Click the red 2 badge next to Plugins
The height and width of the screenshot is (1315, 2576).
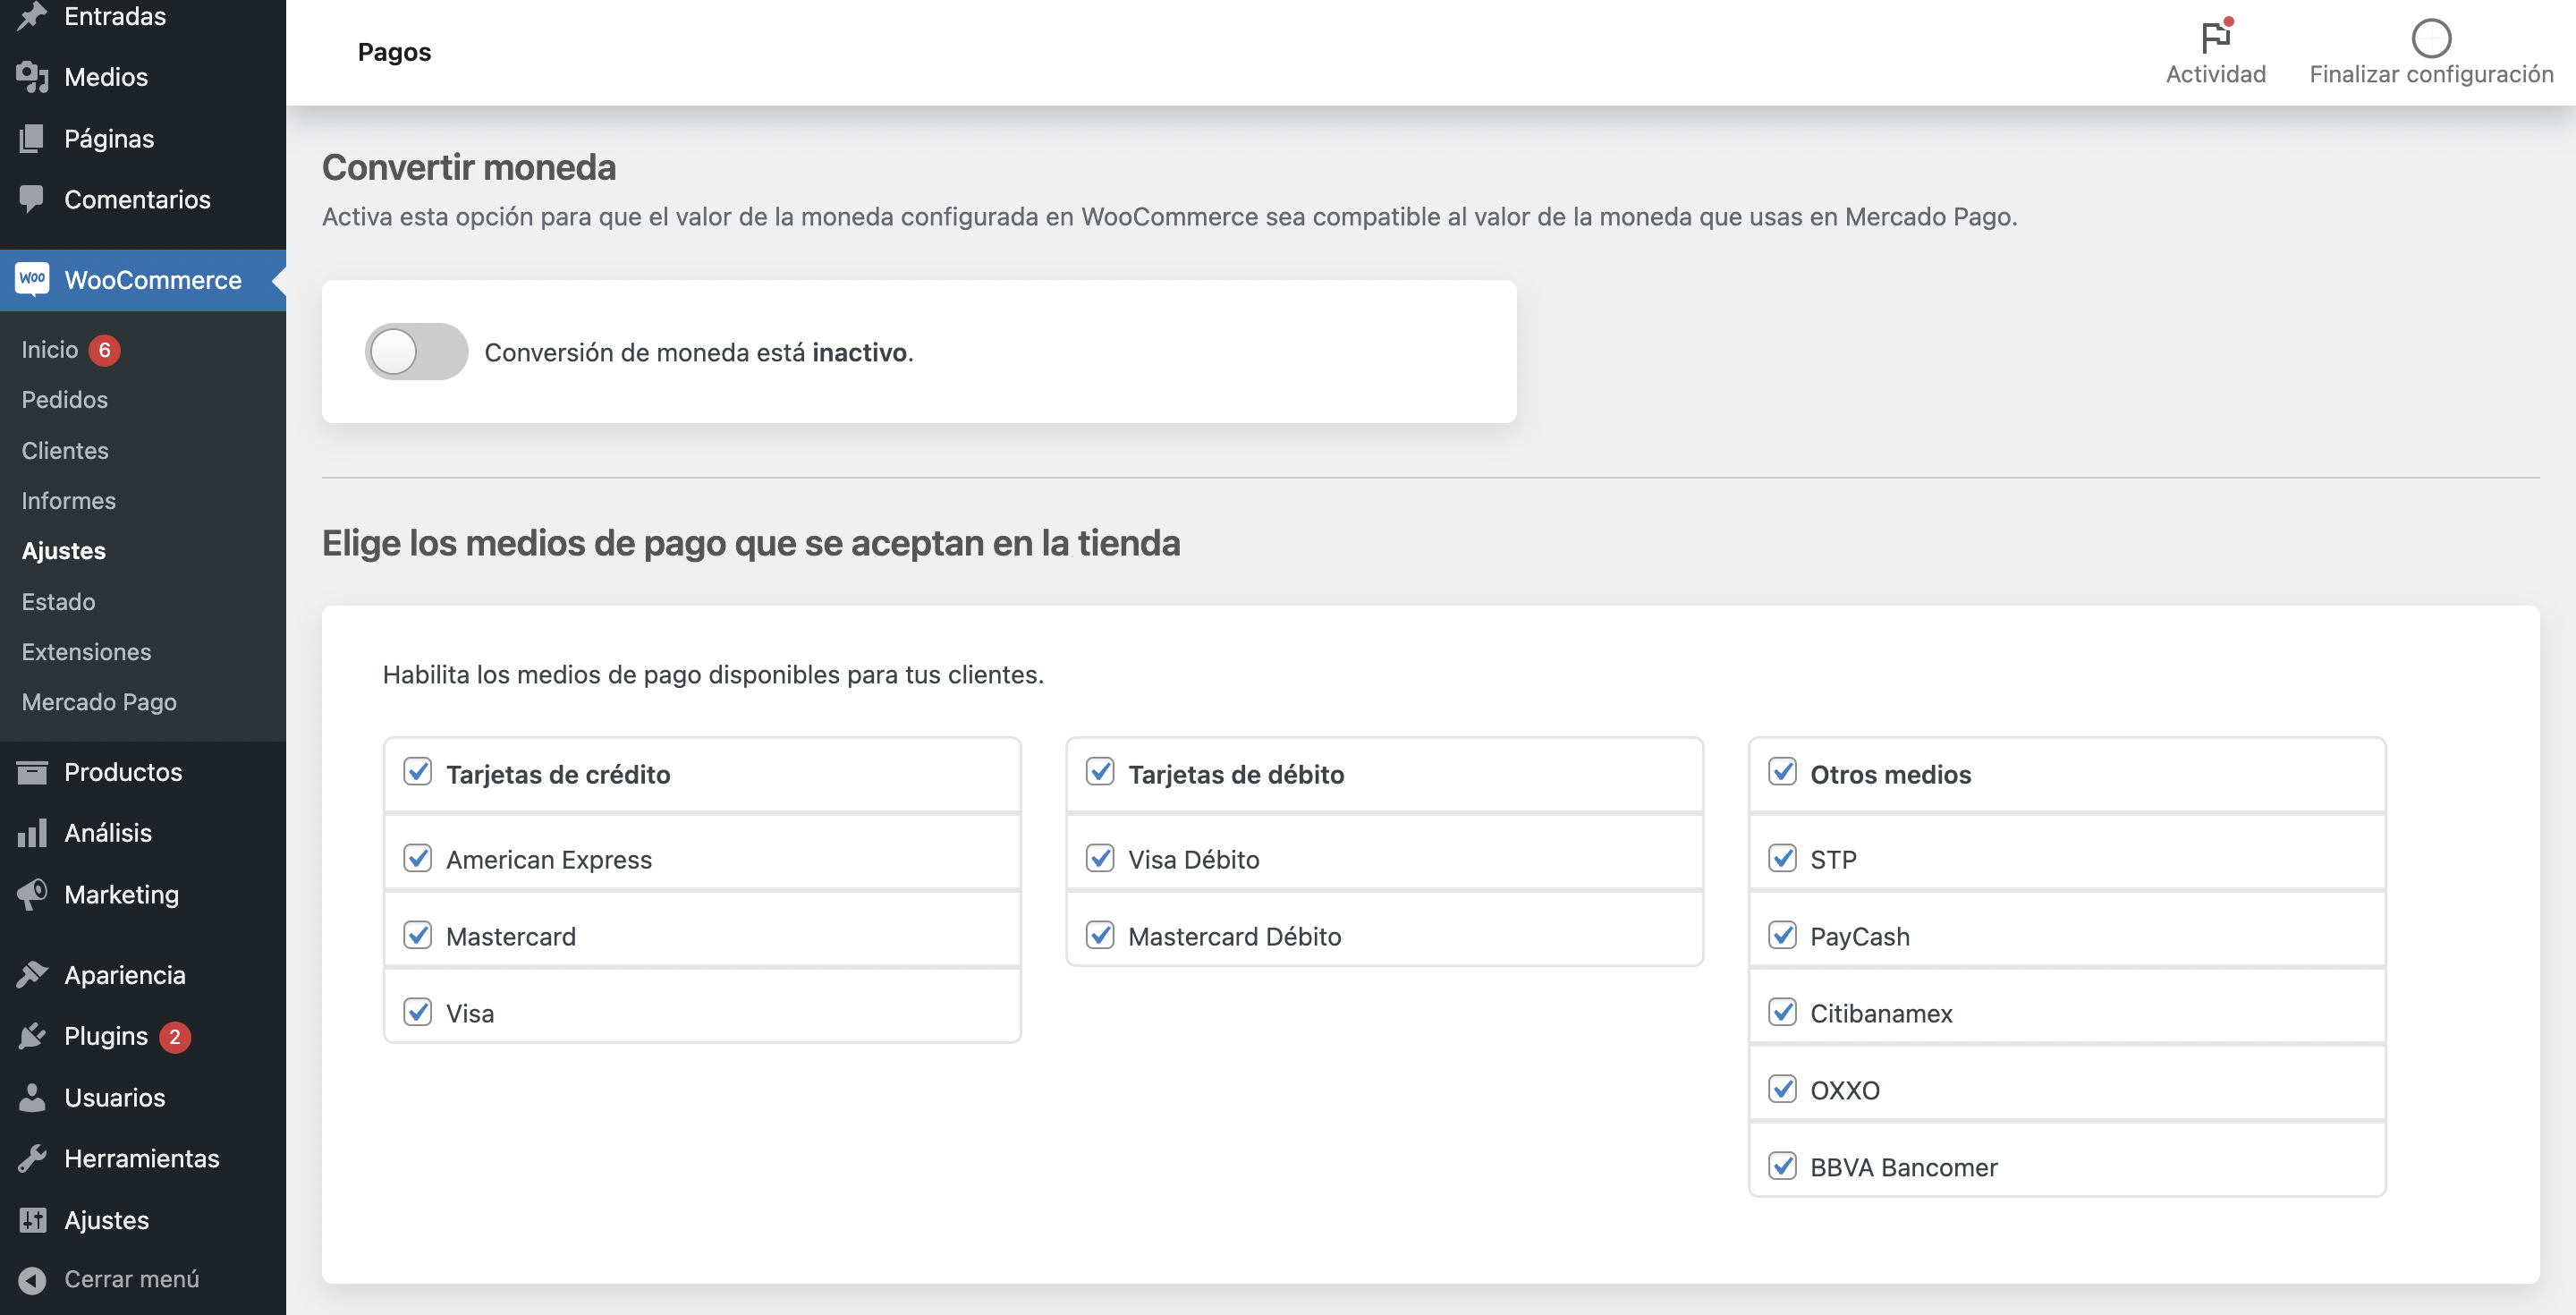coord(175,1037)
